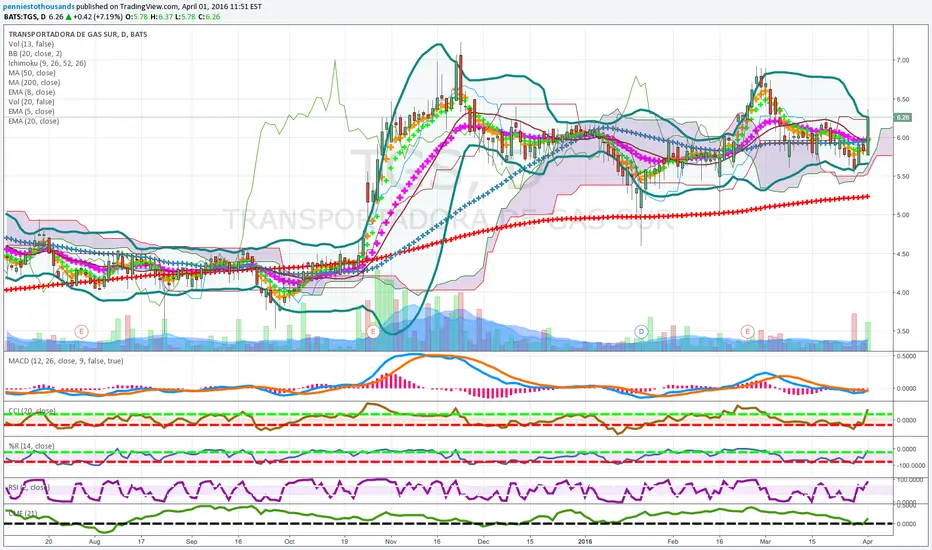932x550 pixels.
Task: Select the CMF (21) pane label
Action: click(23, 512)
